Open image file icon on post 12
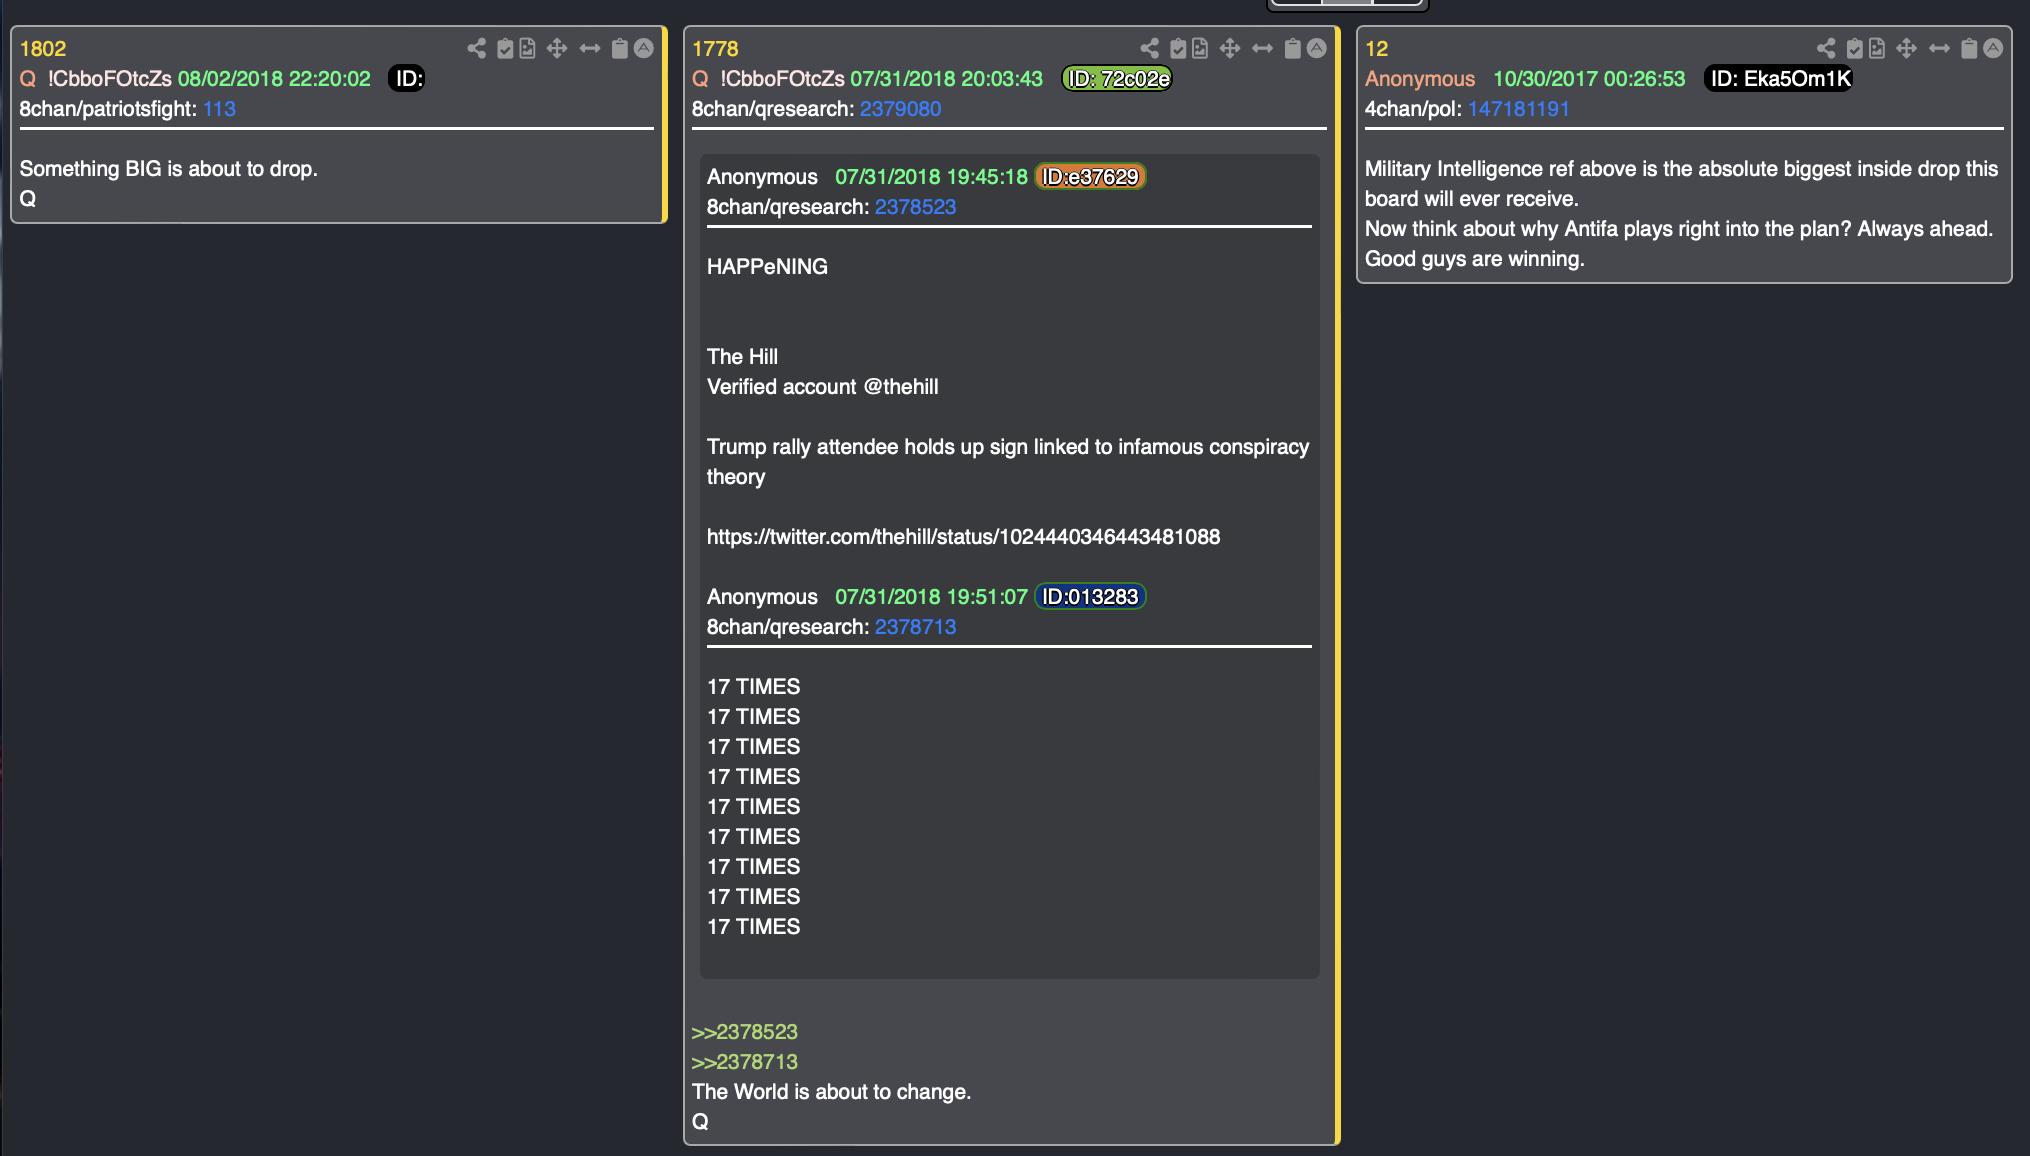This screenshot has width=2030, height=1156. point(1877,48)
